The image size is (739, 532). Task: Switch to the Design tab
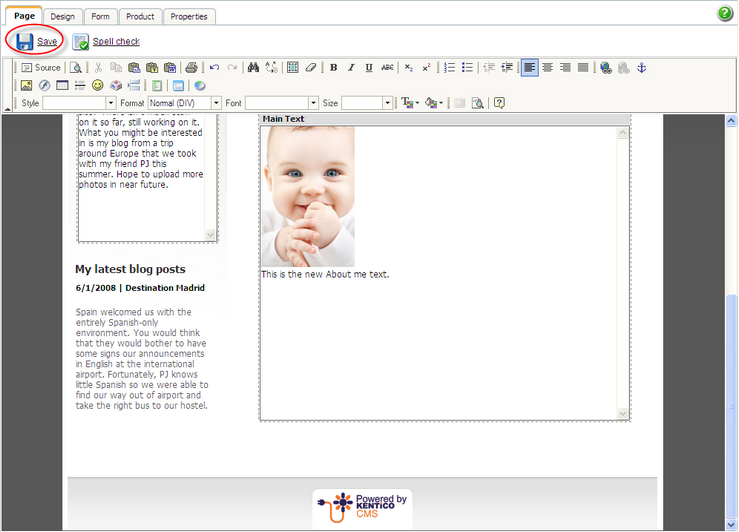[62, 16]
